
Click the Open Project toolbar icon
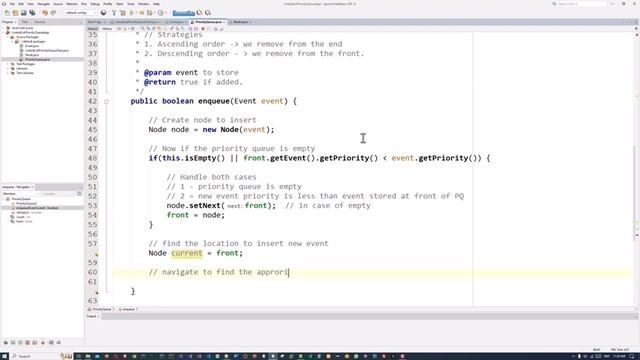tap(24, 13)
